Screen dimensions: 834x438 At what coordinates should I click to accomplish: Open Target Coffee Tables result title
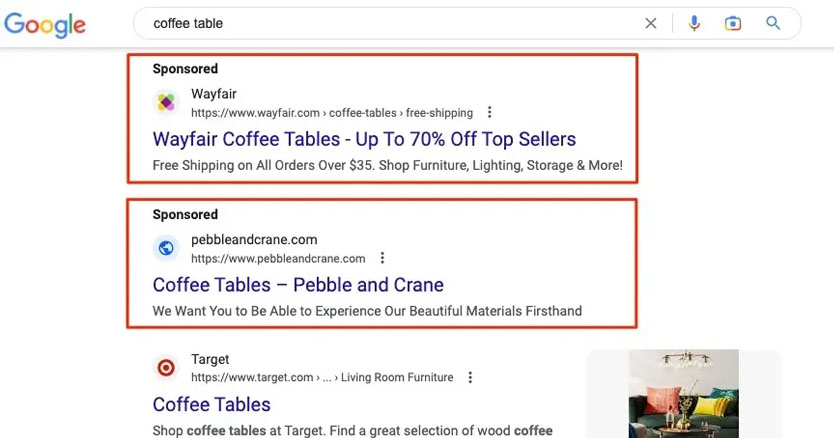pos(212,405)
